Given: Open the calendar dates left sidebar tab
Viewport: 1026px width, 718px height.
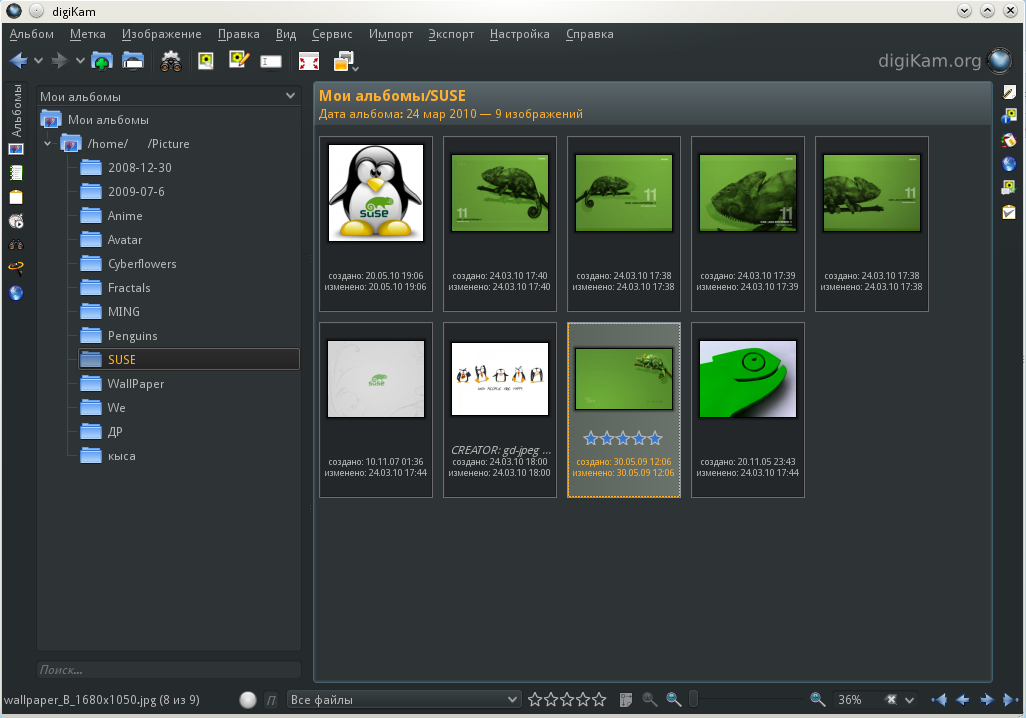Looking at the screenshot, I should pyautogui.click(x=16, y=173).
